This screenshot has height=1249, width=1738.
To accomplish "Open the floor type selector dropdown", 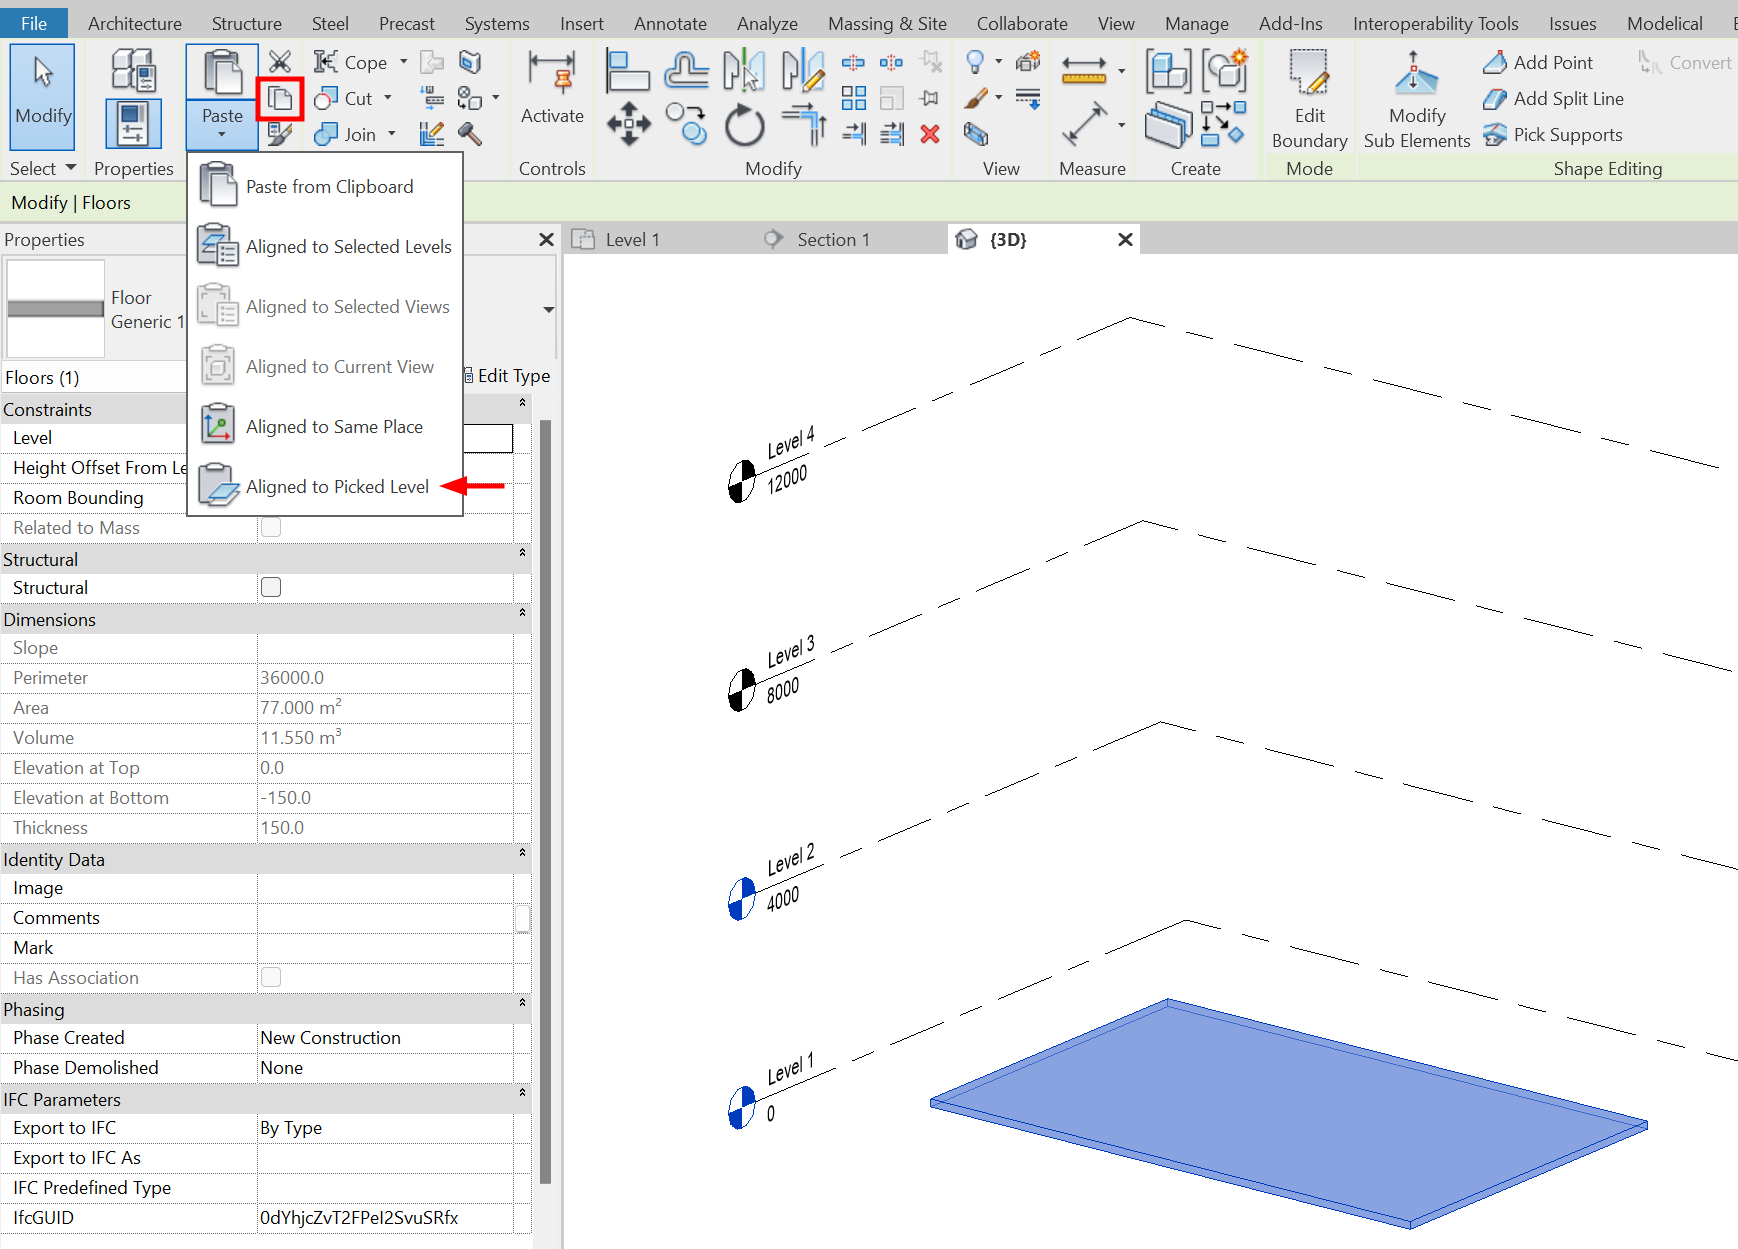I will tap(548, 309).
